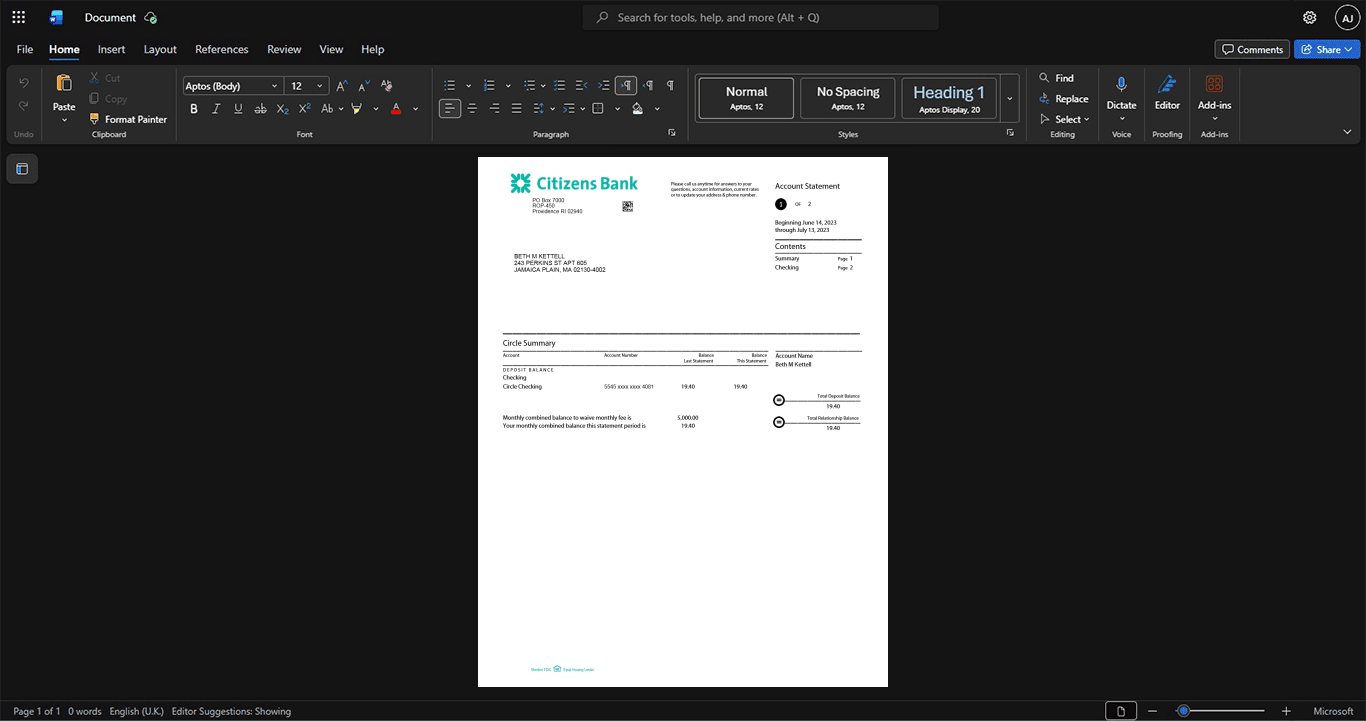The width and height of the screenshot is (1366, 721).
Task: Apply the Heading 1 style
Action: 949,99
